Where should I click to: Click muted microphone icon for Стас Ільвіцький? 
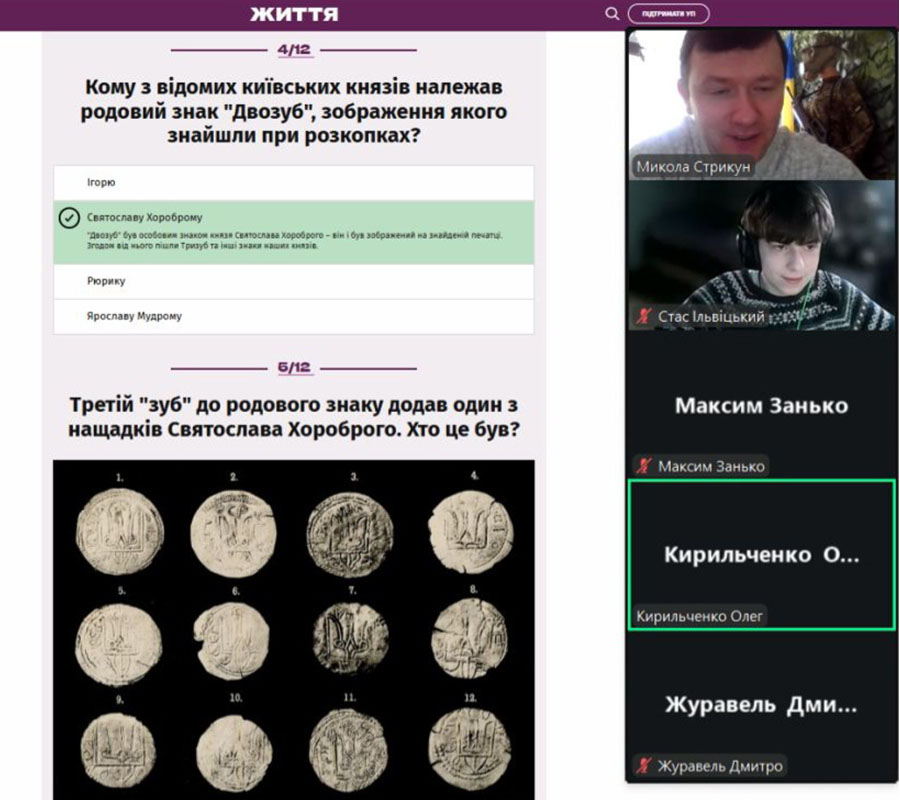click(645, 317)
